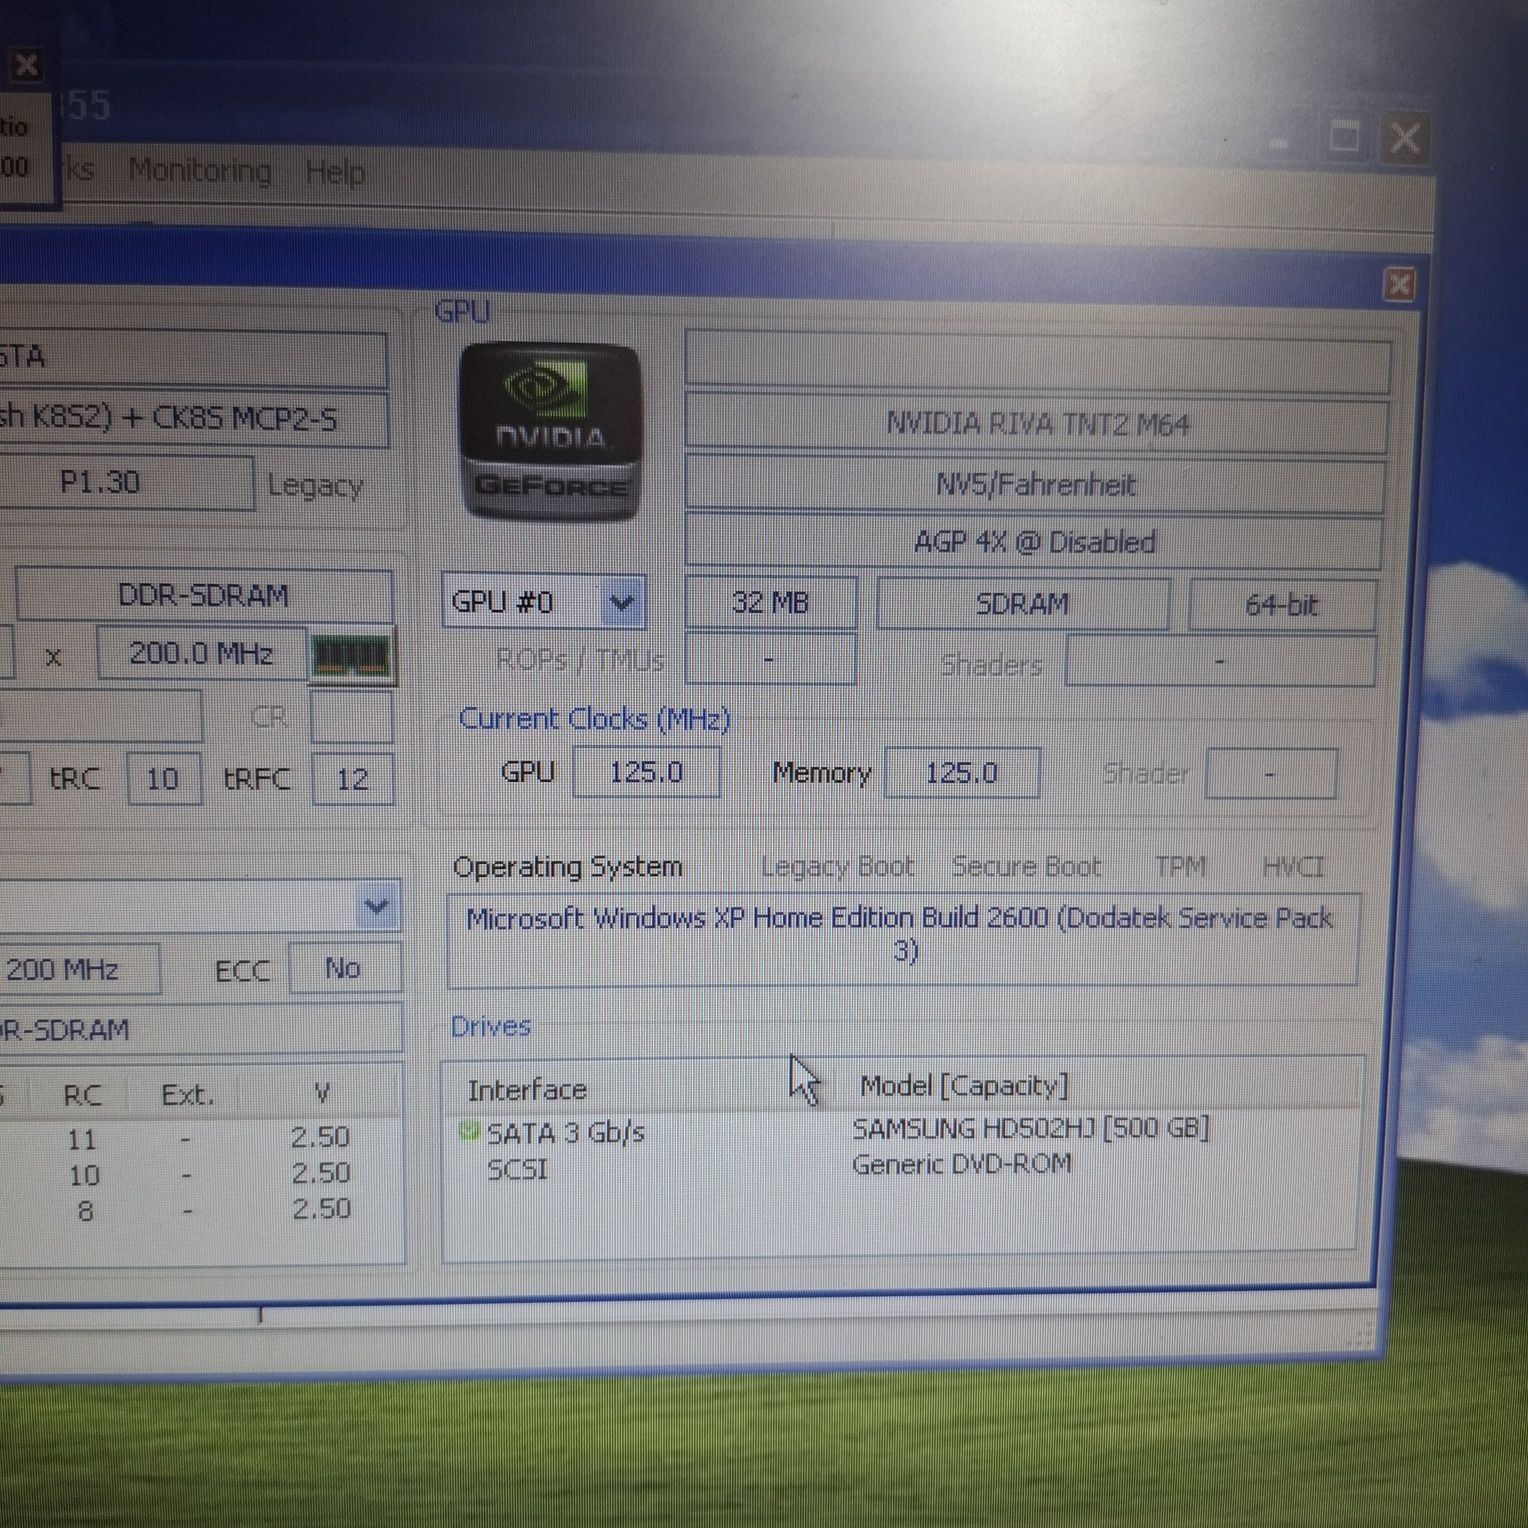
Task: Click the RC column header in timings table
Action: [82, 1096]
